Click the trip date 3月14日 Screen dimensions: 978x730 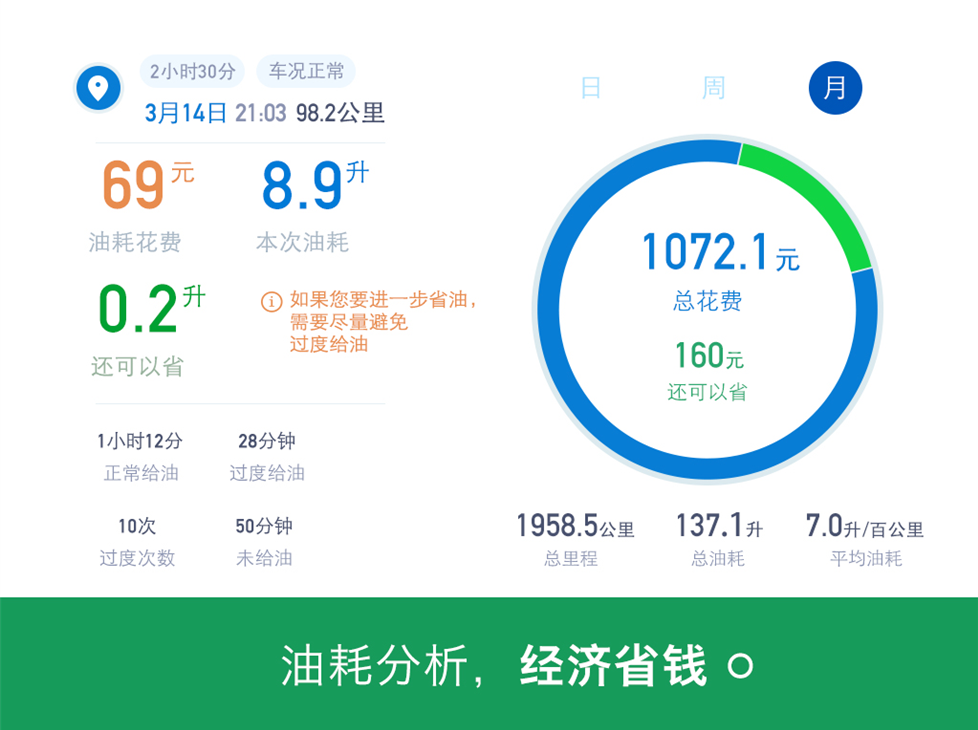(185, 113)
